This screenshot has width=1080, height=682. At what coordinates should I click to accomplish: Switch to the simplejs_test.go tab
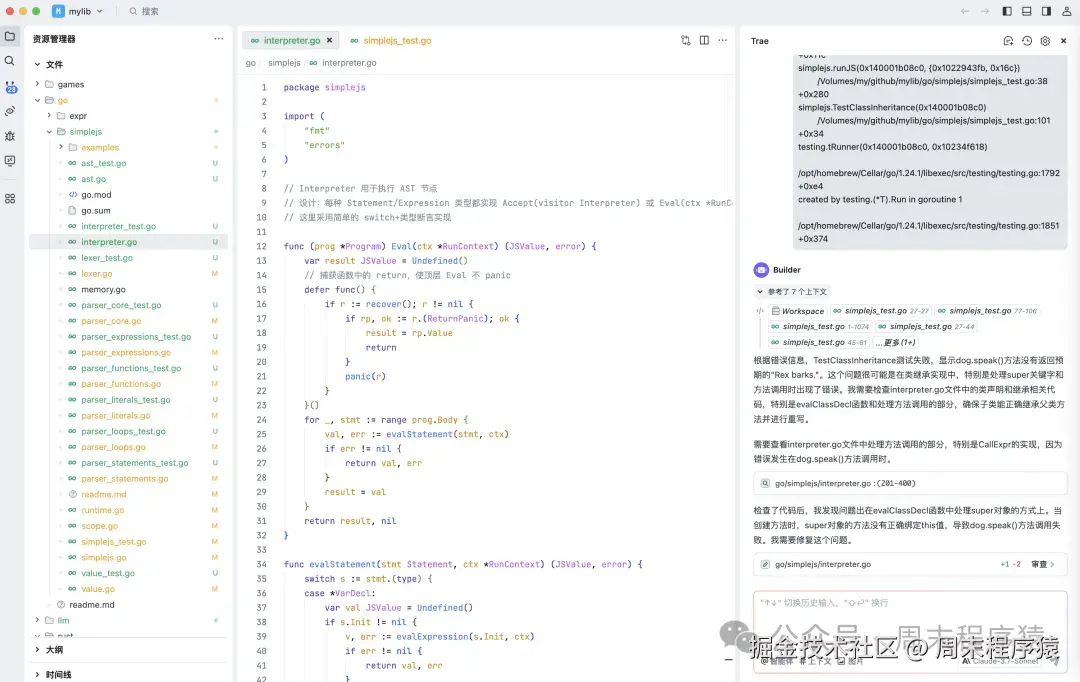point(391,41)
